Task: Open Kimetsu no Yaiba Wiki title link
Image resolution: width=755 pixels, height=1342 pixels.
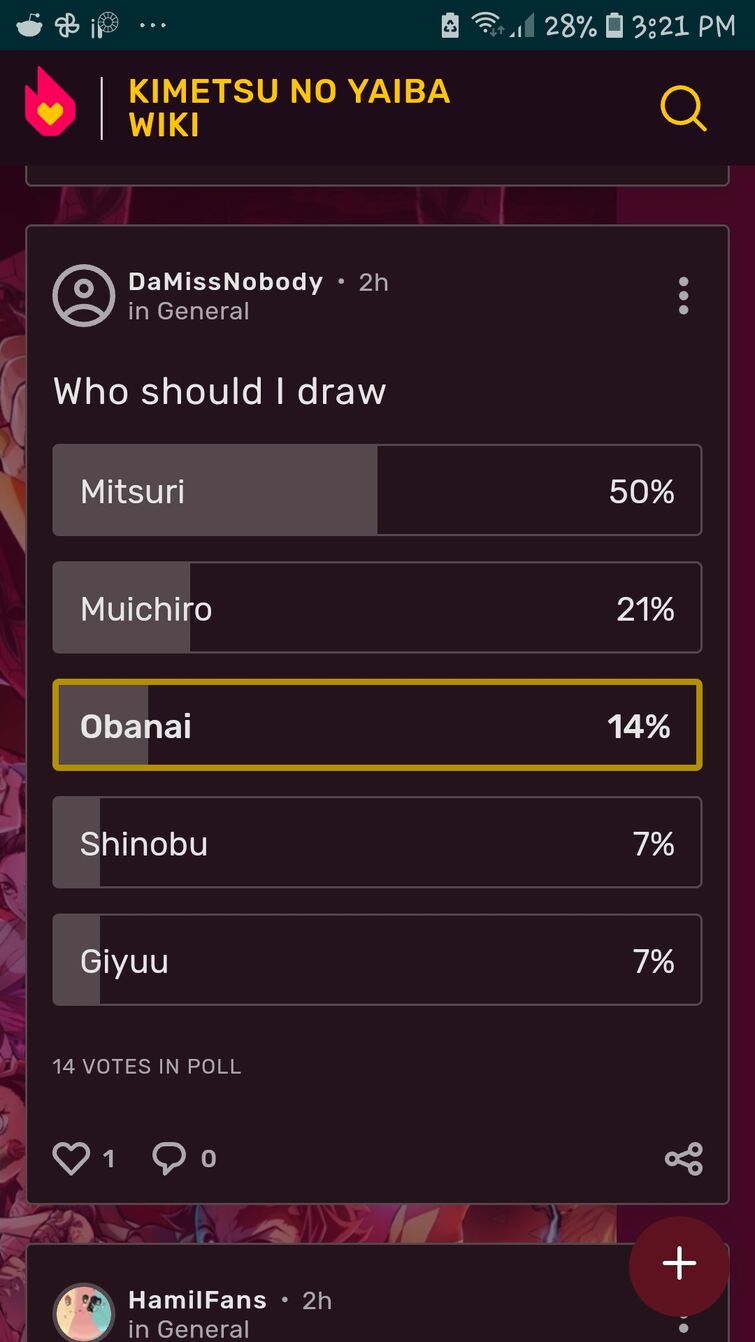Action: 289,108
